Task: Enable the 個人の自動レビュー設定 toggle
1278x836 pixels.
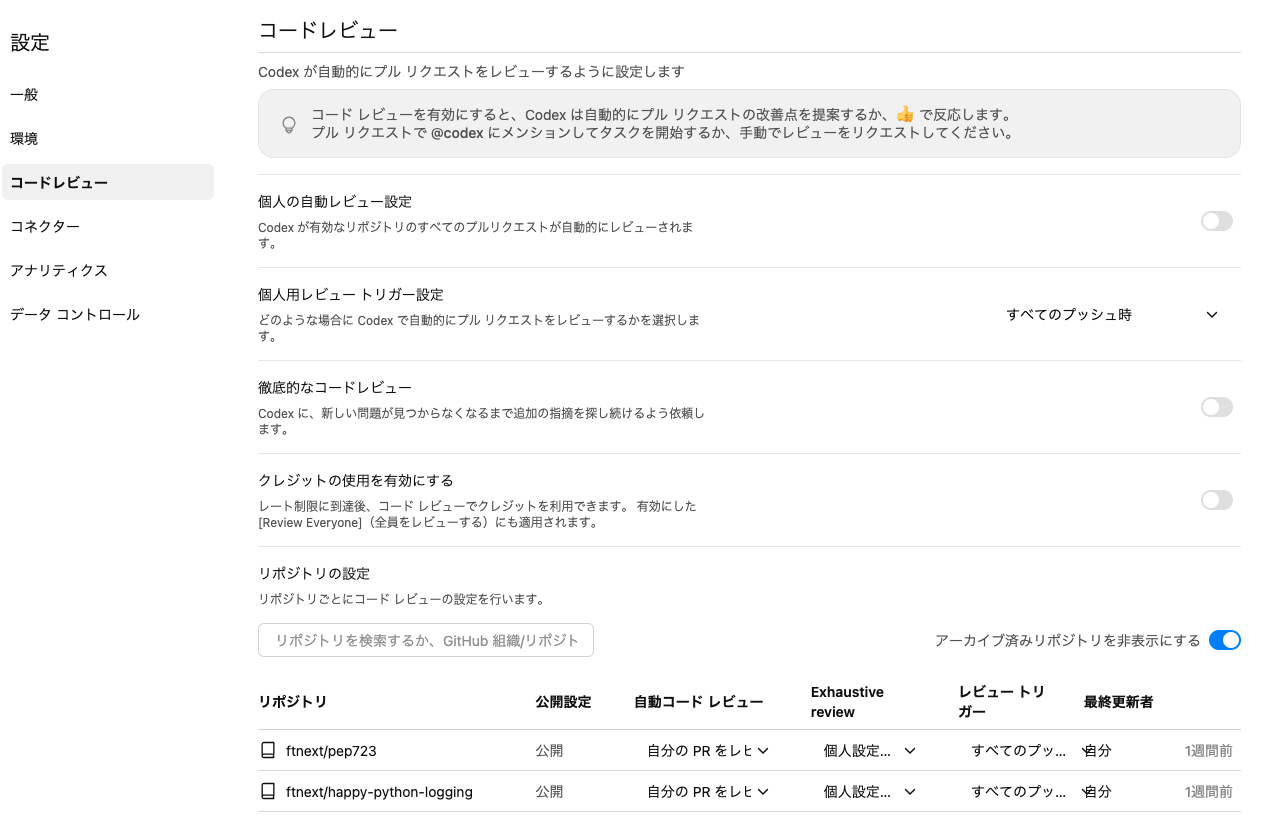Action: (1217, 221)
